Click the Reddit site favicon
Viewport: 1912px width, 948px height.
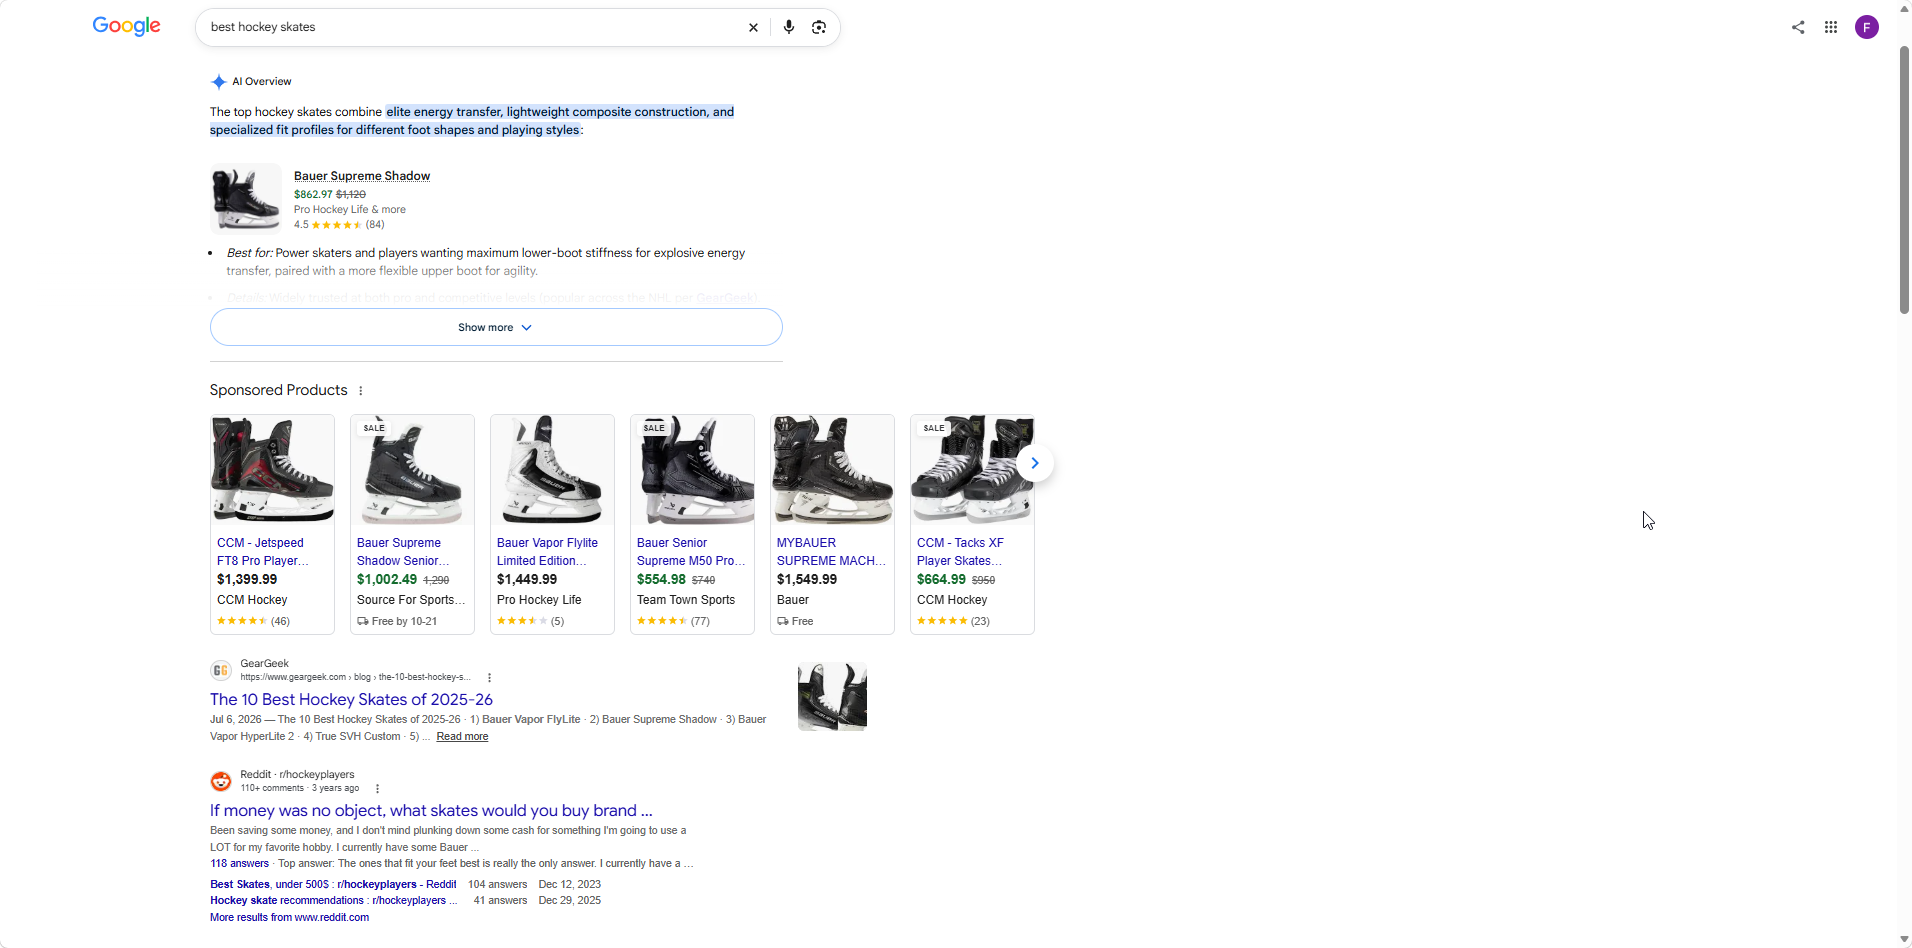click(x=221, y=781)
